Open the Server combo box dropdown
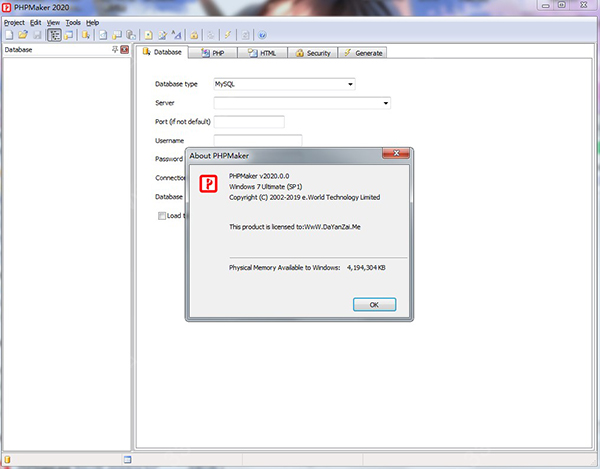Viewport: 600px width, 469px height. point(385,102)
